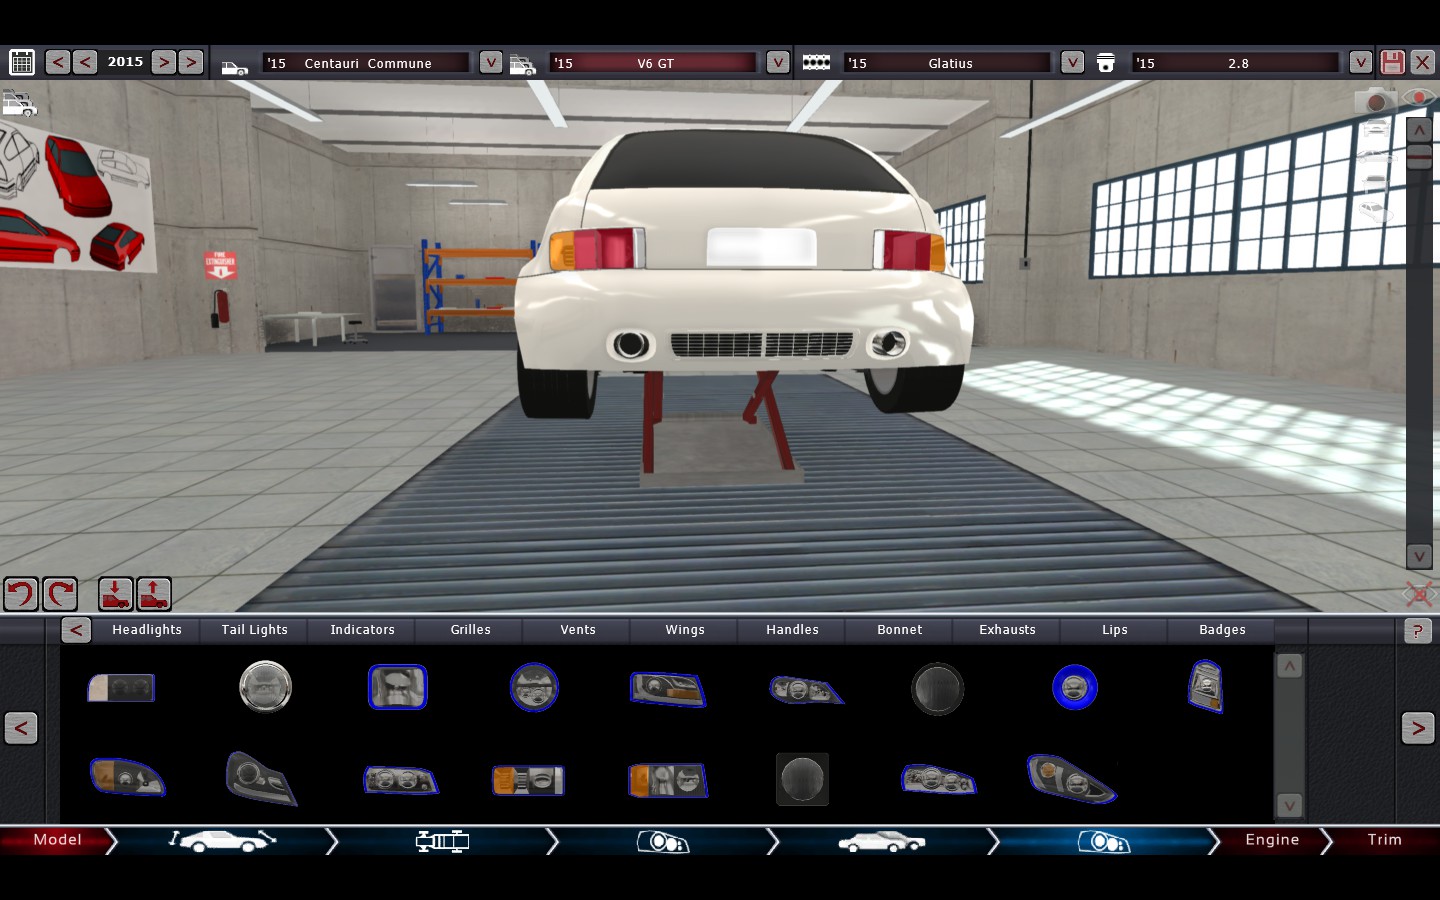Click the red car icon with the up arrow
The height and width of the screenshot is (900, 1440).
point(154,594)
